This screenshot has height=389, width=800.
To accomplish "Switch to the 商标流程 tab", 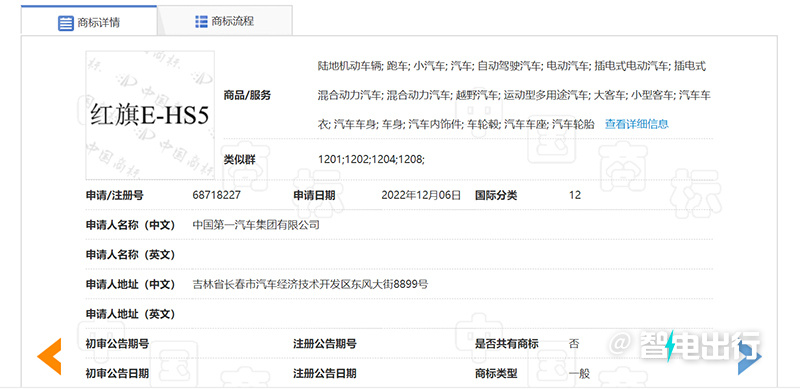I will point(224,21).
